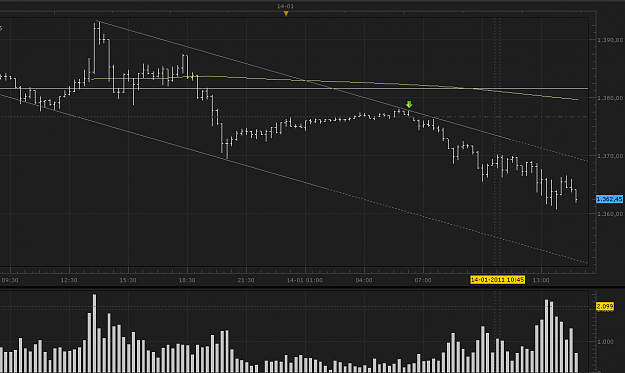Click the 21:30 time axis label
The width and height of the screenshot is (625, 373).
click(x=246, y=280)
